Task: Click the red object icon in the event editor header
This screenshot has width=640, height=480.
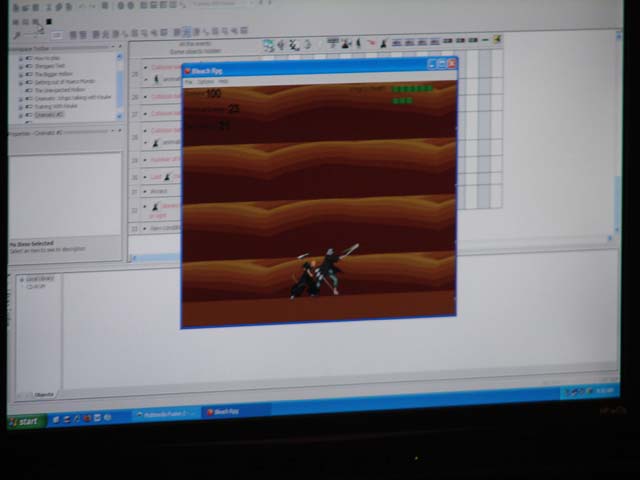Action: [371, 43]
